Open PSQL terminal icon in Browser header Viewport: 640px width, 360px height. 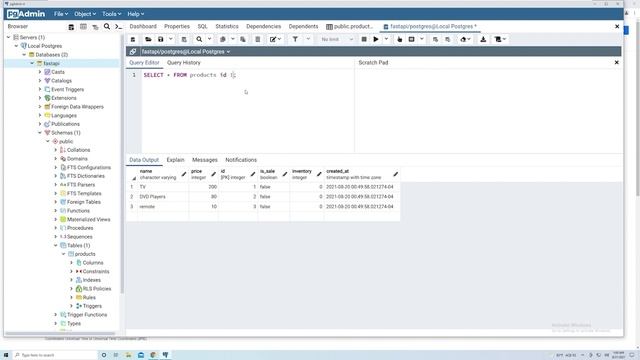[118, 27]
